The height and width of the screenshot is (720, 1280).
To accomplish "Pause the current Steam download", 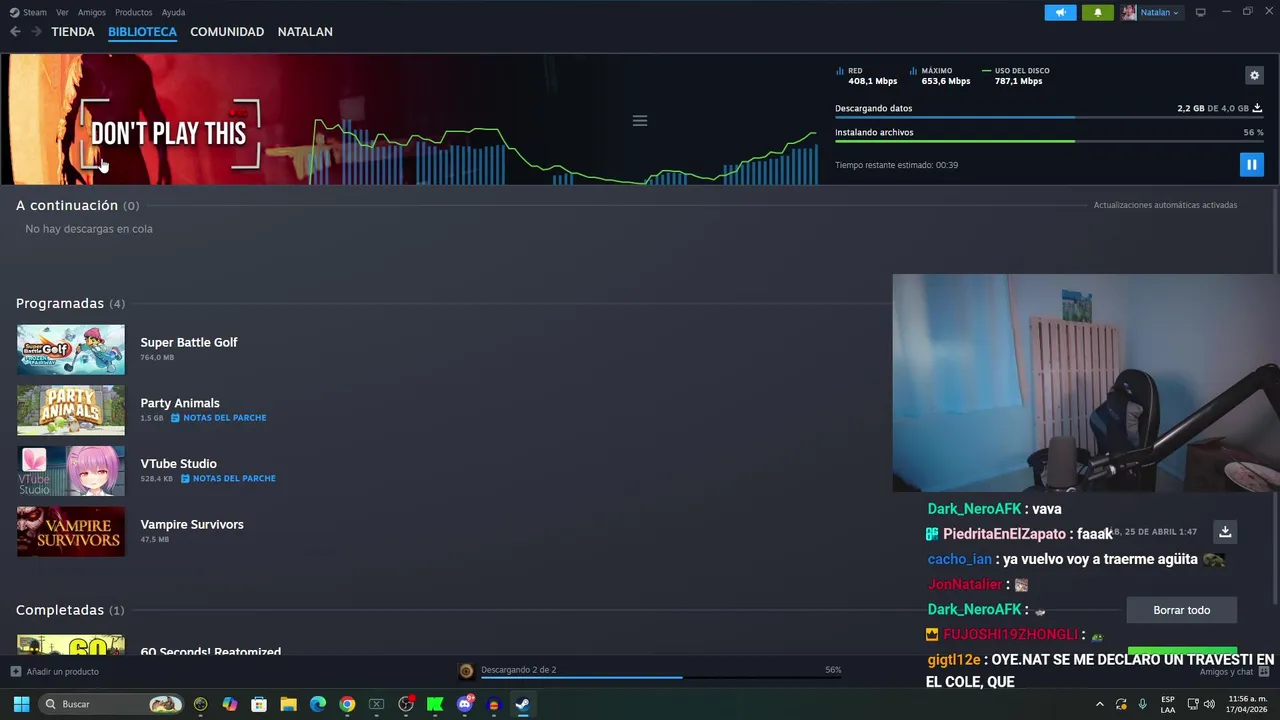I will click(1251, 165).
